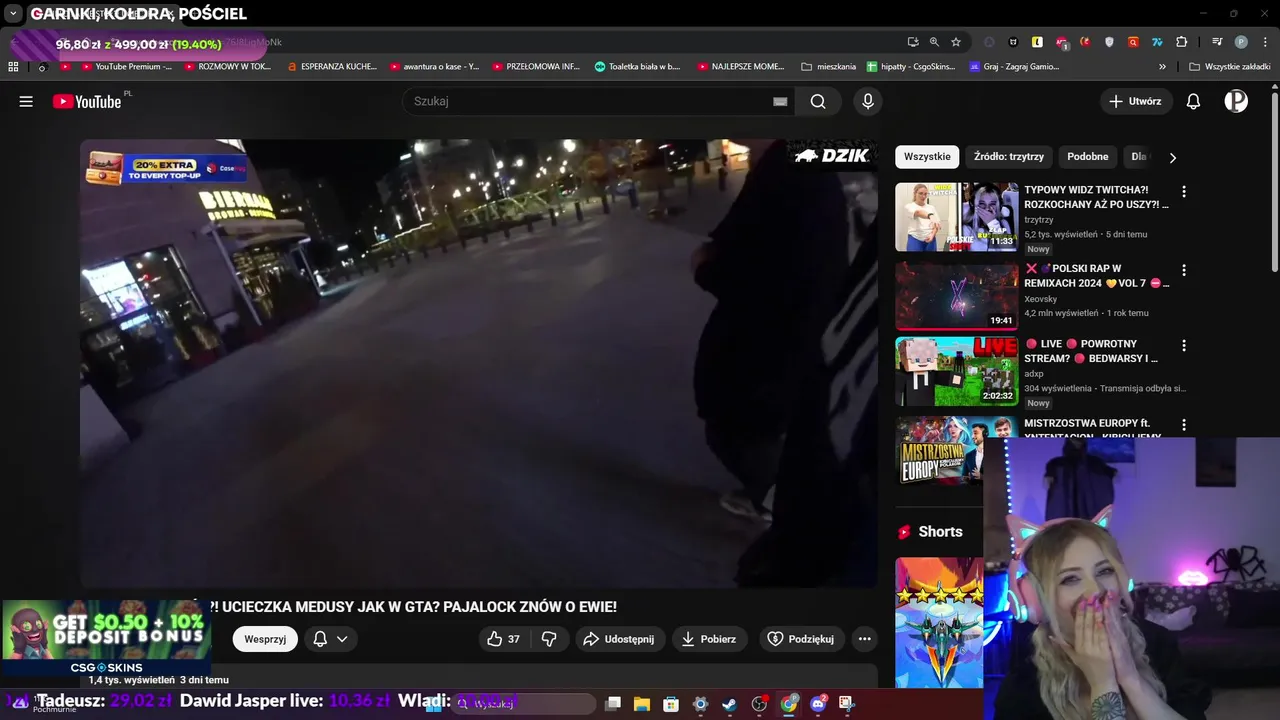
Task: Expand hidden bookmarks with the double chevron
Action: (1162, 67)
